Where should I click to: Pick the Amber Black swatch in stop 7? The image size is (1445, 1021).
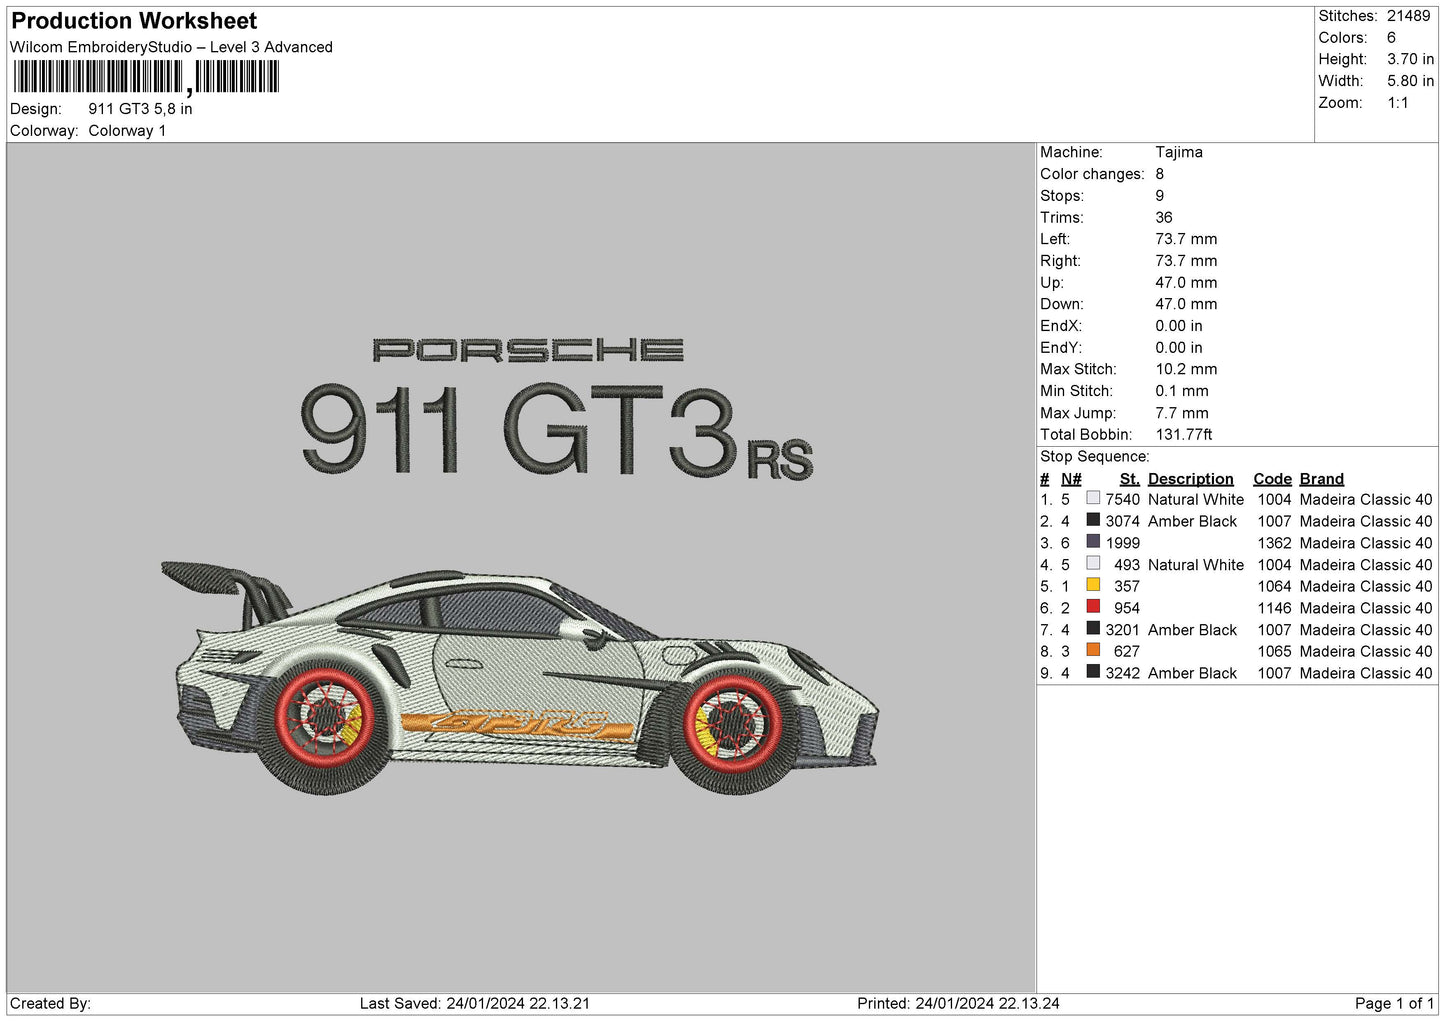pos(1093,629)
